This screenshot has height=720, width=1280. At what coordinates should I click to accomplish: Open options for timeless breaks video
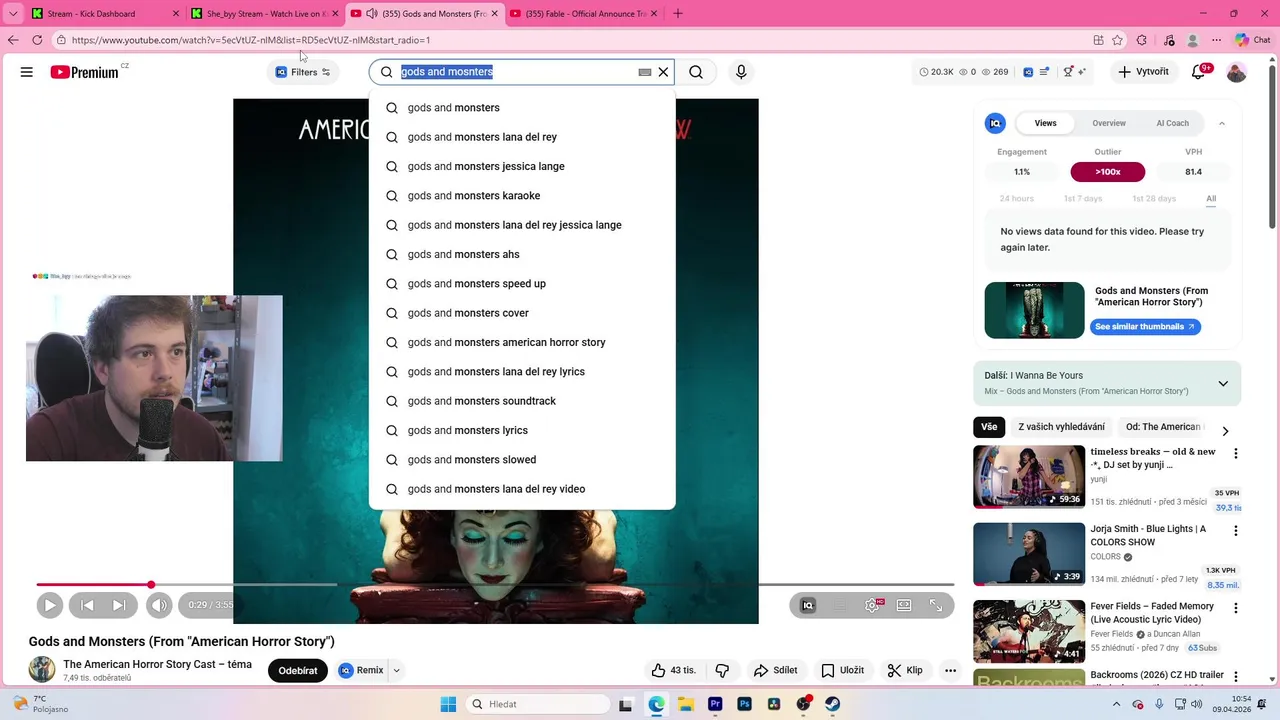(1236, 453)
